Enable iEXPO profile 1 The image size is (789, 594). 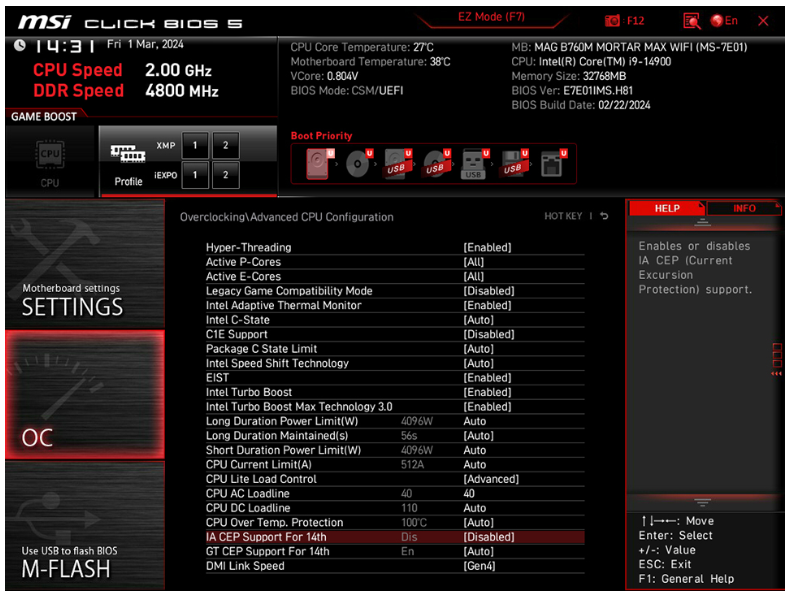pos(195,175)
